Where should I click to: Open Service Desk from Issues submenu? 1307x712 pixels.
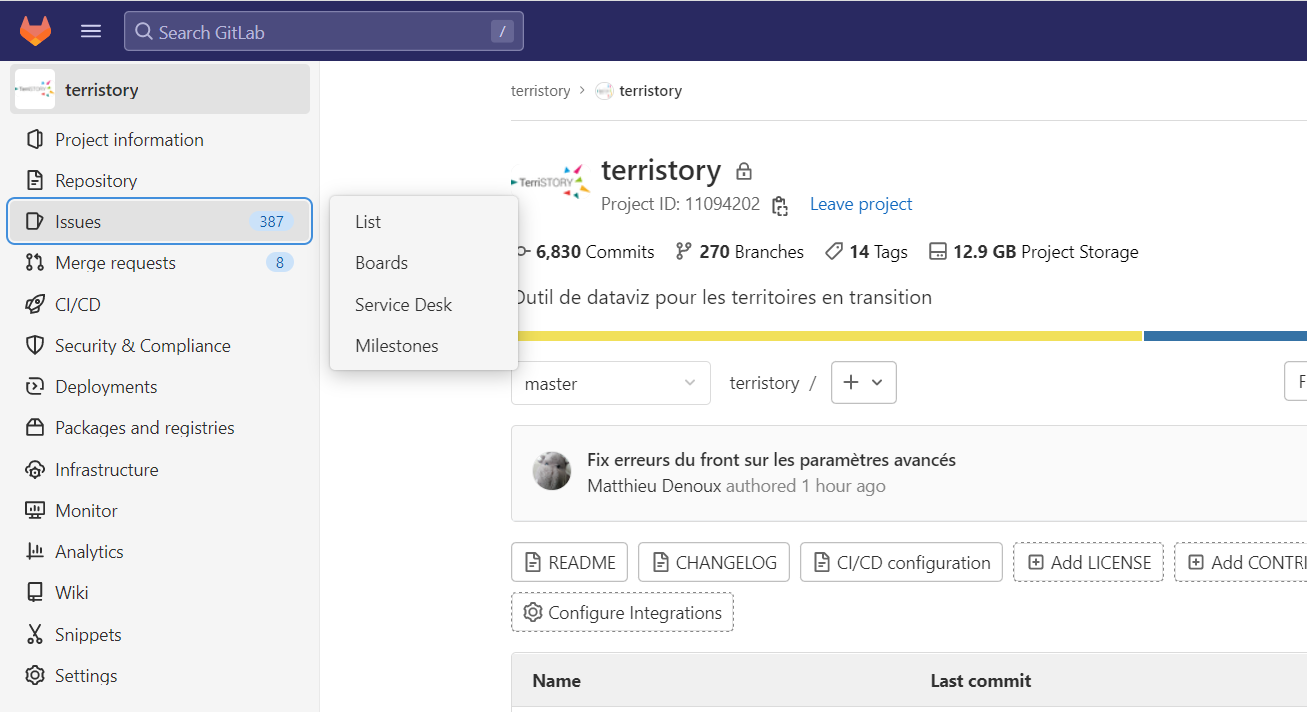point(403,305)
